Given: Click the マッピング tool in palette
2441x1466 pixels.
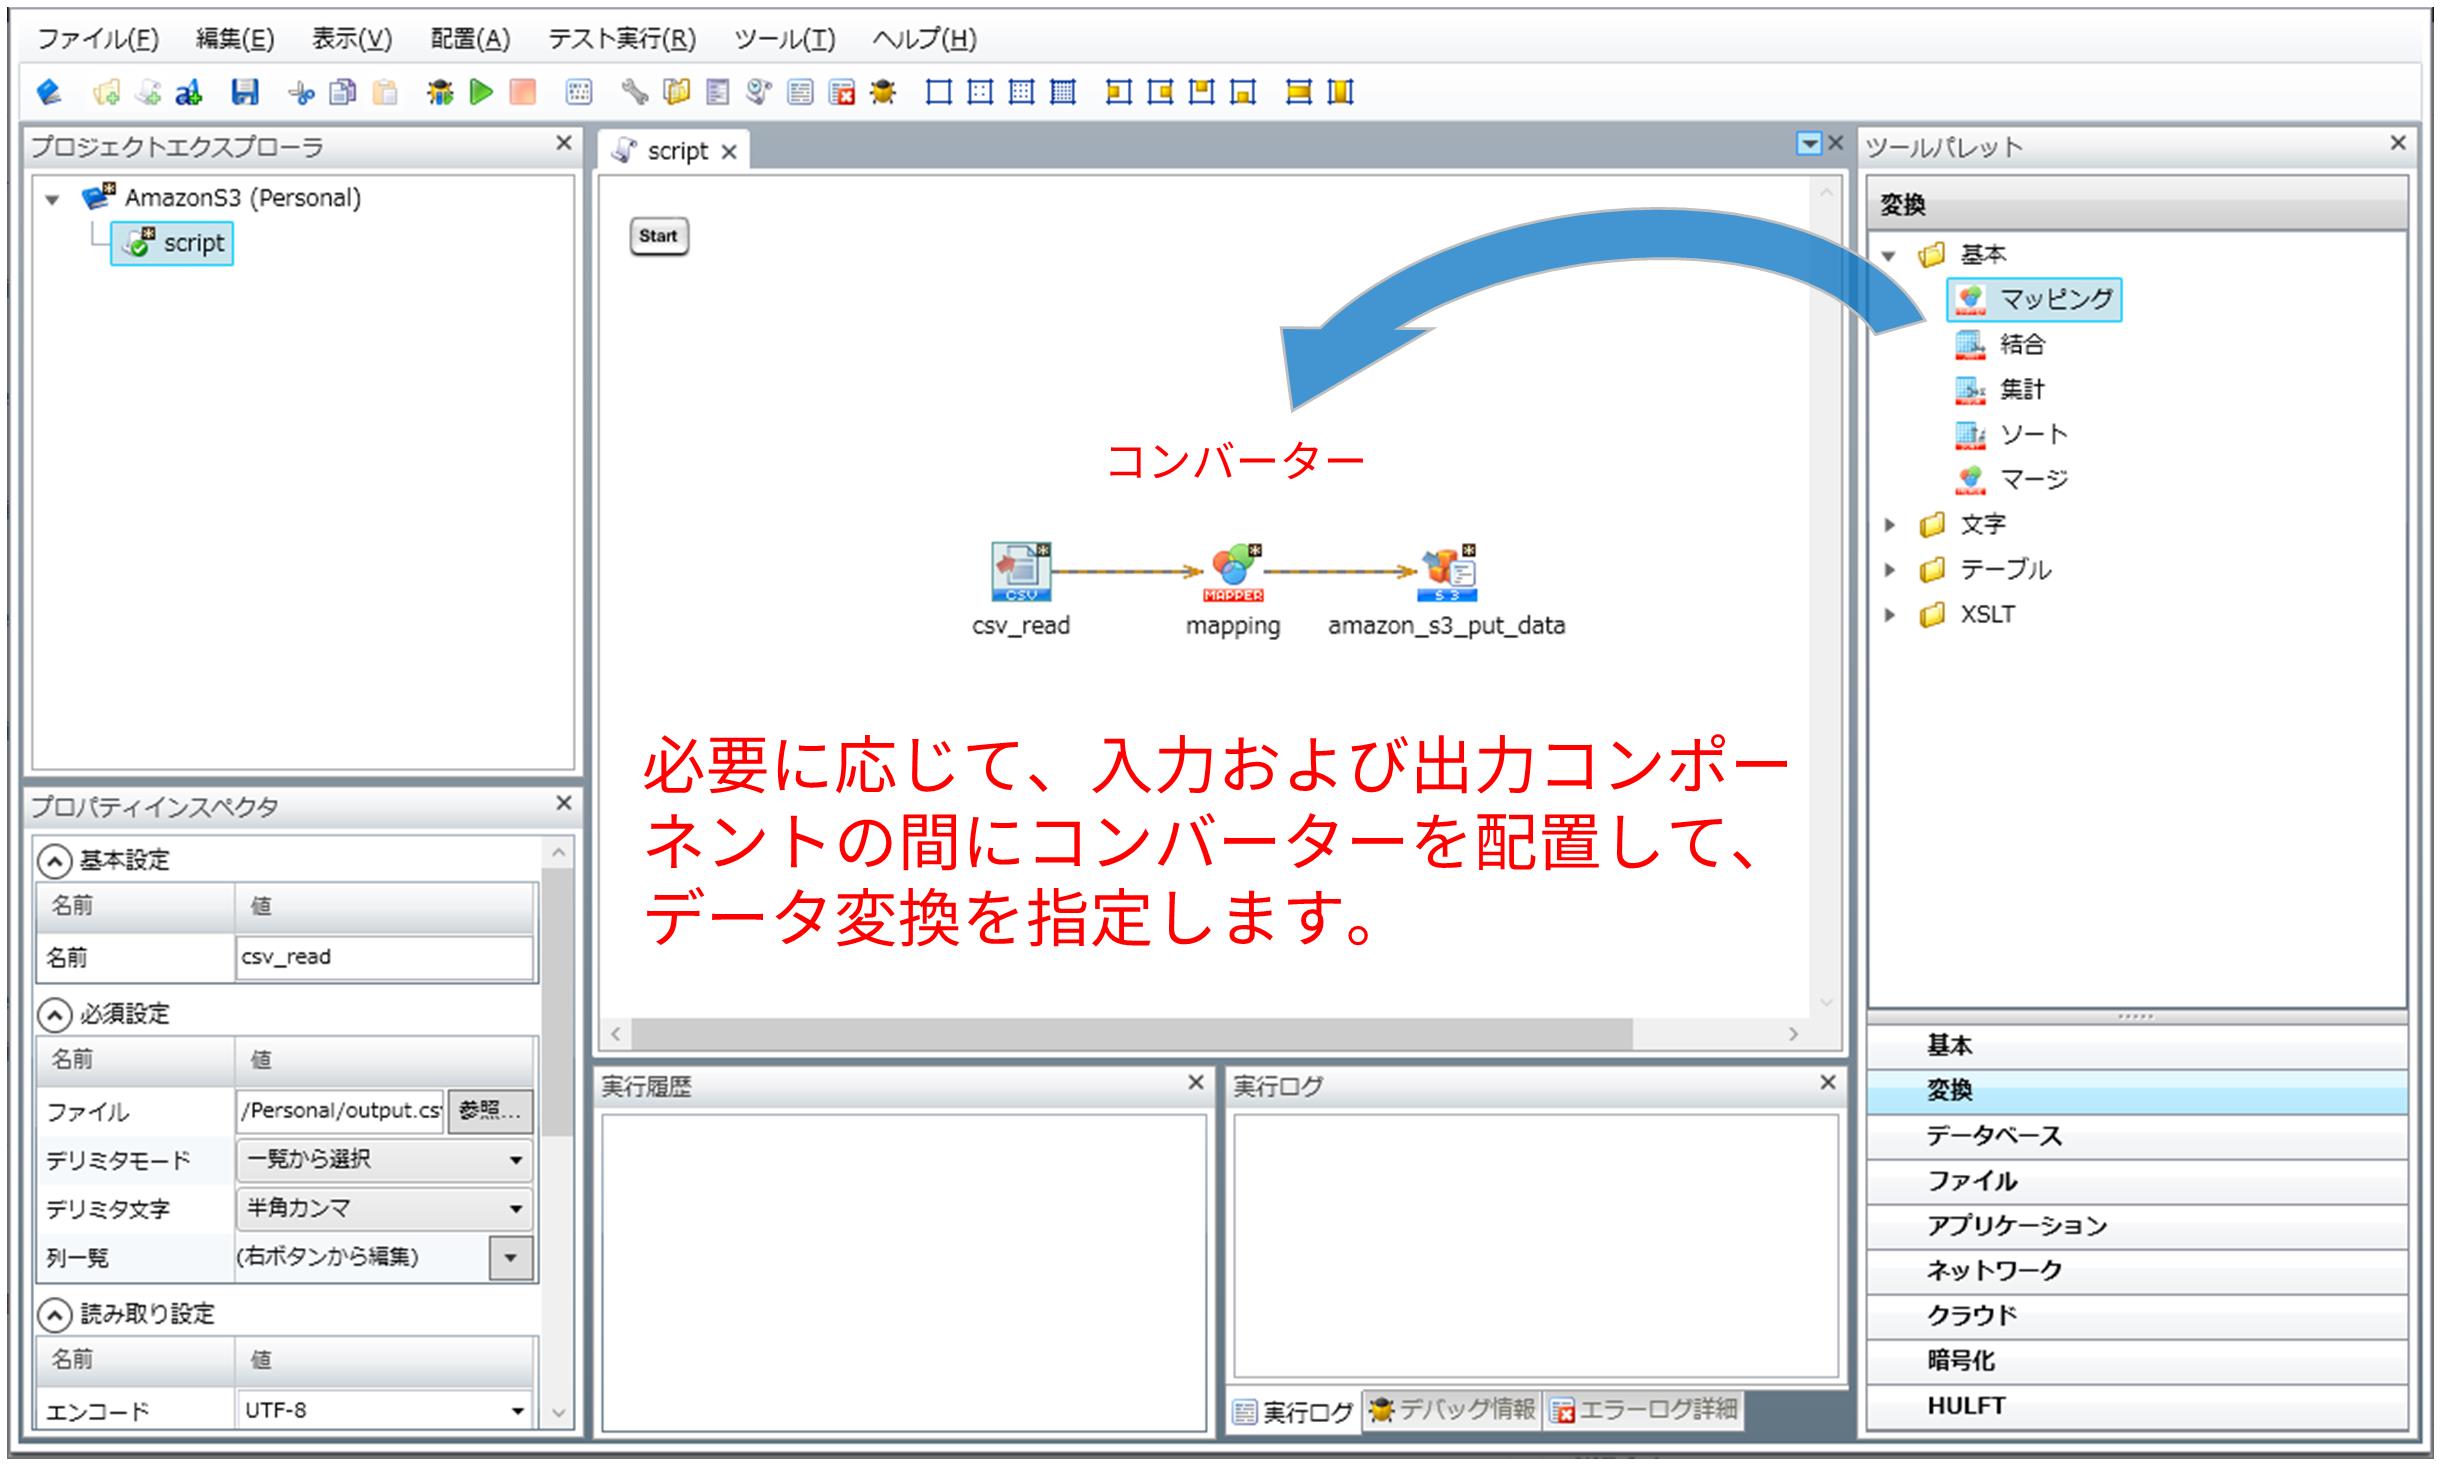Looking at the screenshot, I should click(2034, 299).
